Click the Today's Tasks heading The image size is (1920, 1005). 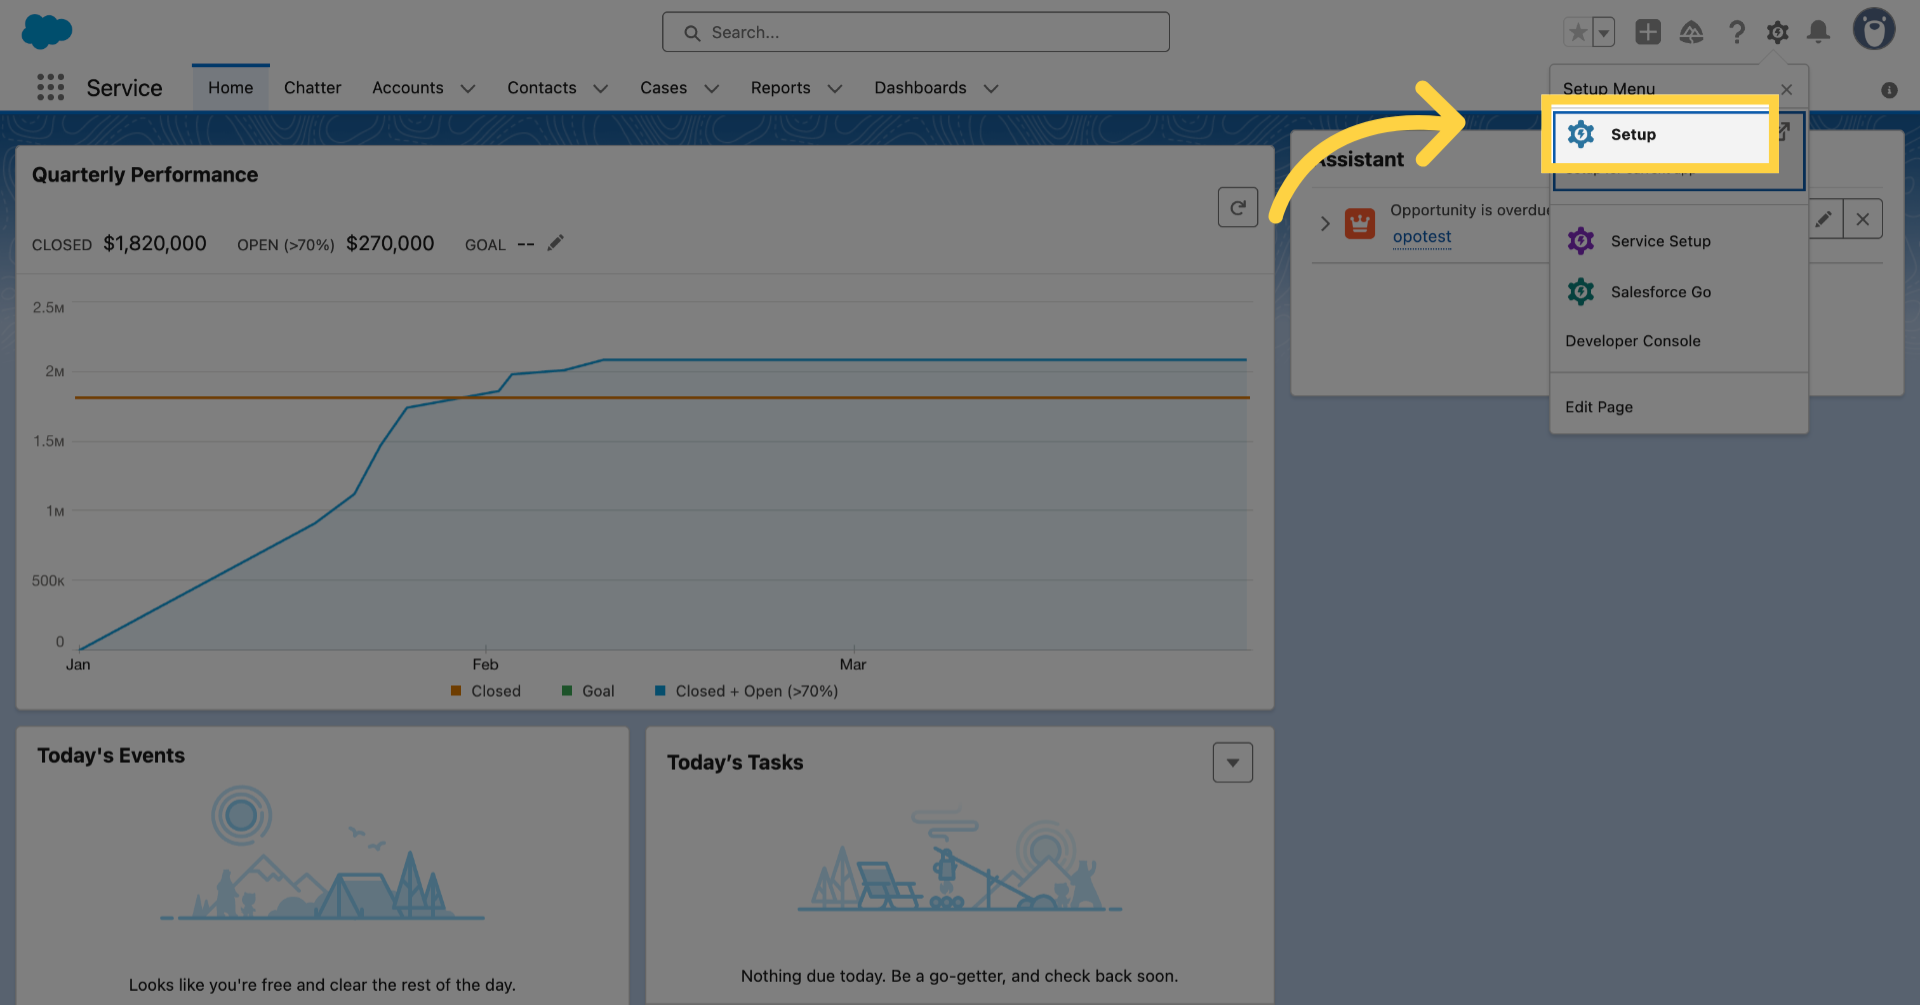(x=735, y=763)
